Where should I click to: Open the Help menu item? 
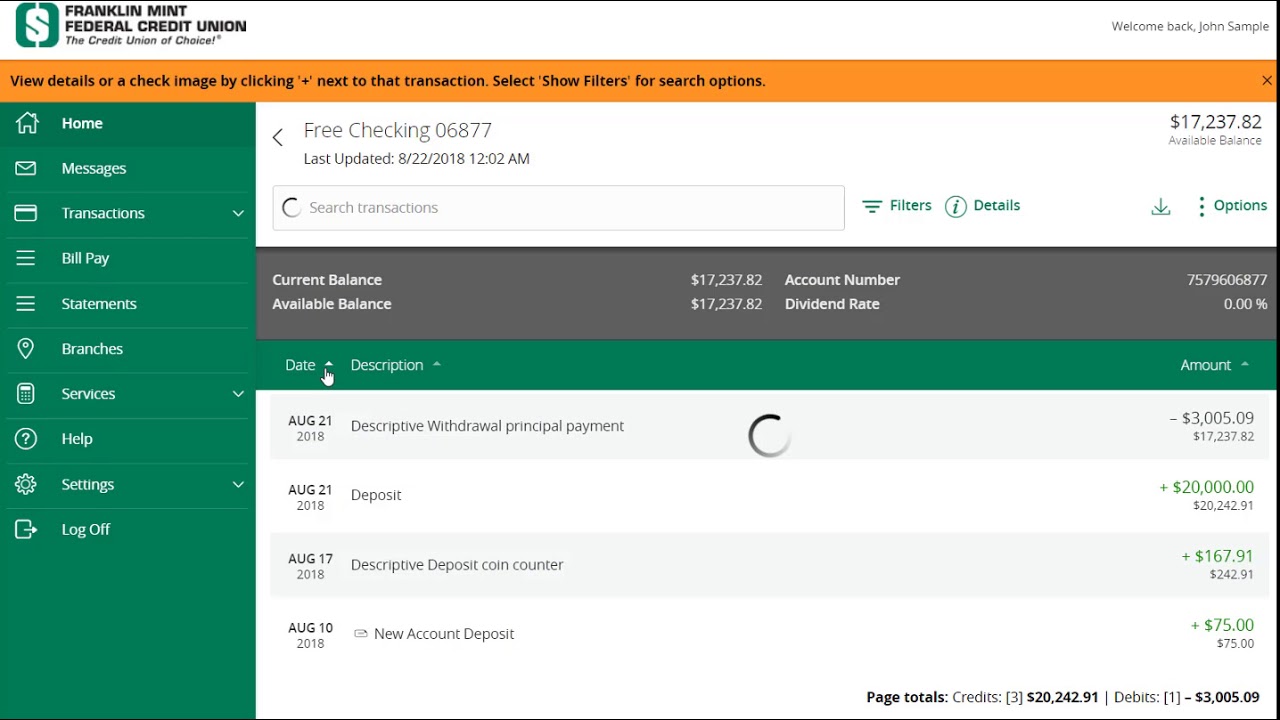point(128,439)
